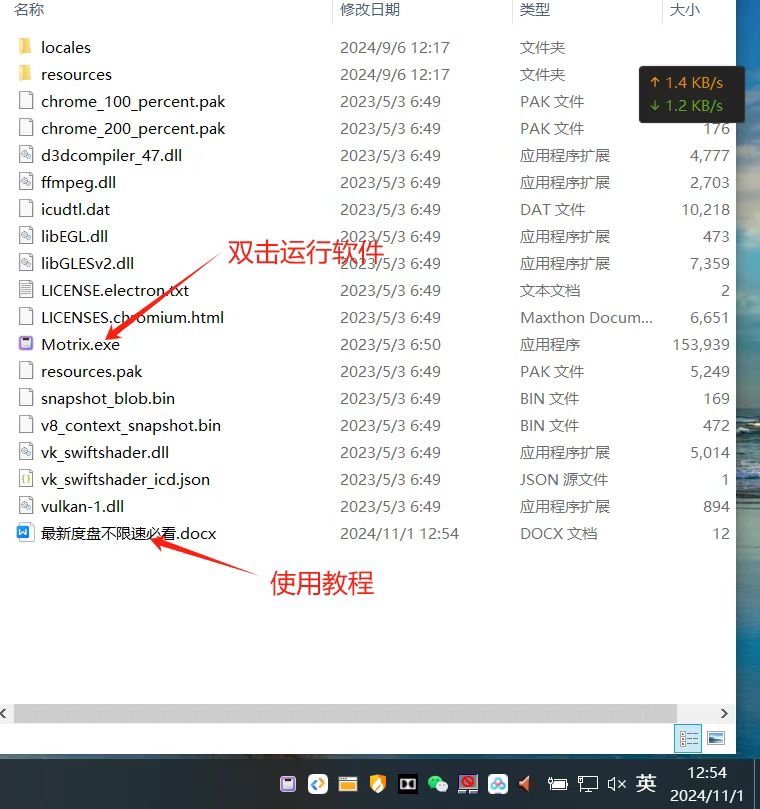Image resolution: width=760 pixels, height=809 pixels.
Task: Sort files by the 名称 column header
Action: pyautogui.click(x=30, y=10)
